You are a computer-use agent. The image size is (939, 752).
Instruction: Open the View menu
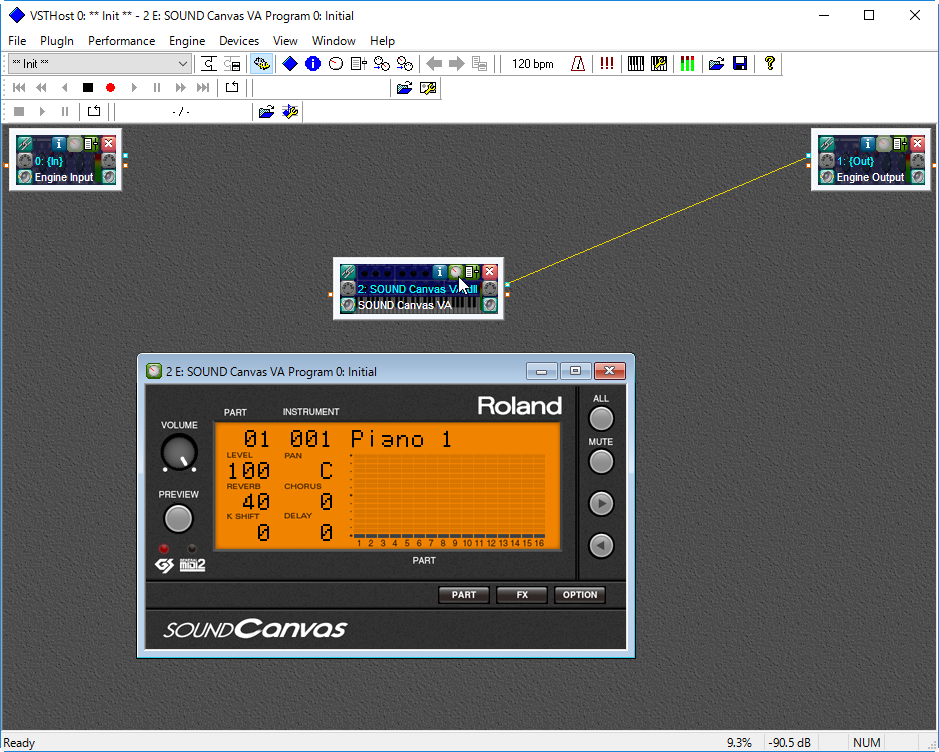tap(285, 41)
